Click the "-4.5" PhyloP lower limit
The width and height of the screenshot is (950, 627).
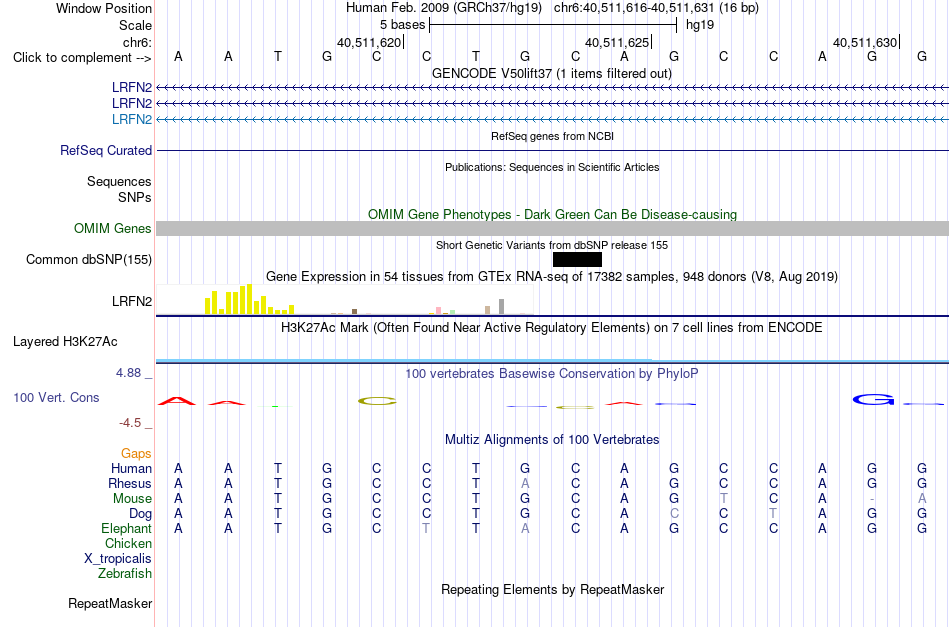point(130,423)
